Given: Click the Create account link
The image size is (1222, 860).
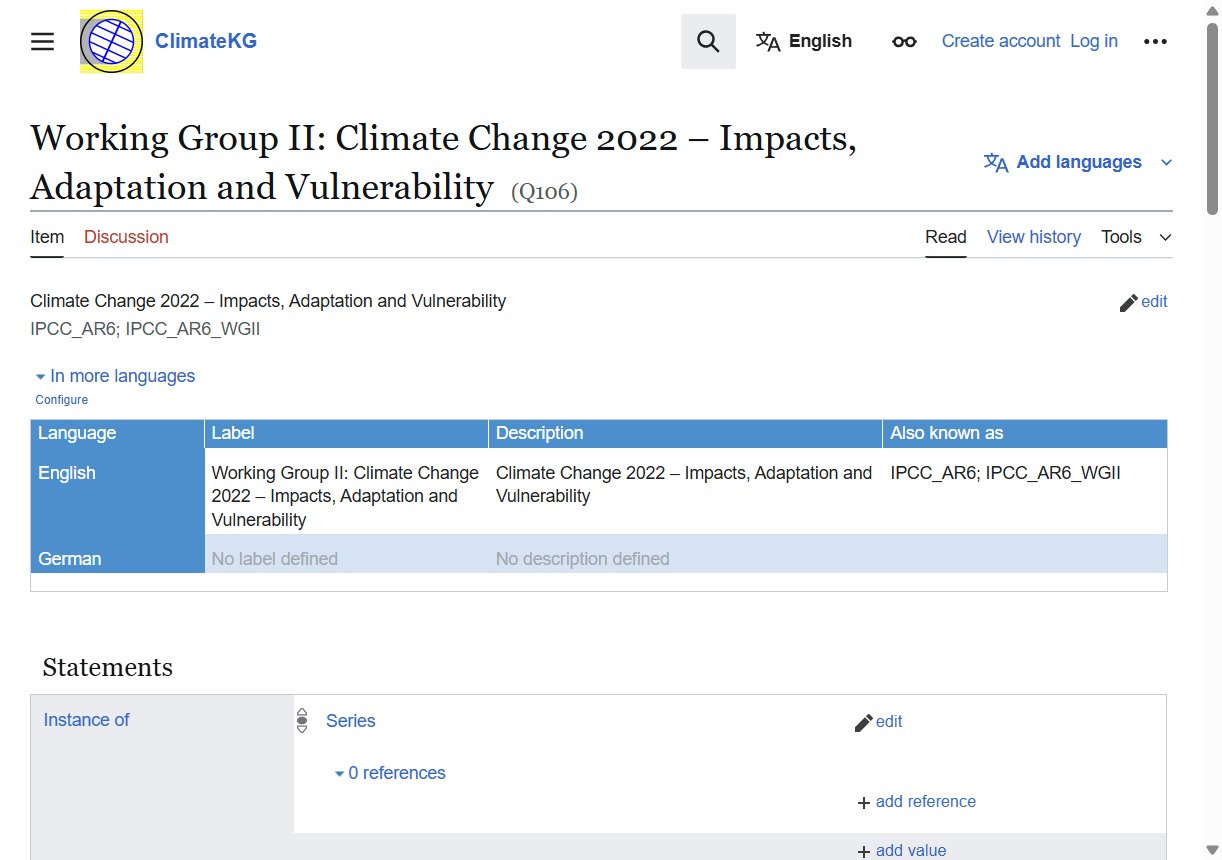Looking at the screenshot, I should point(1001,41).
